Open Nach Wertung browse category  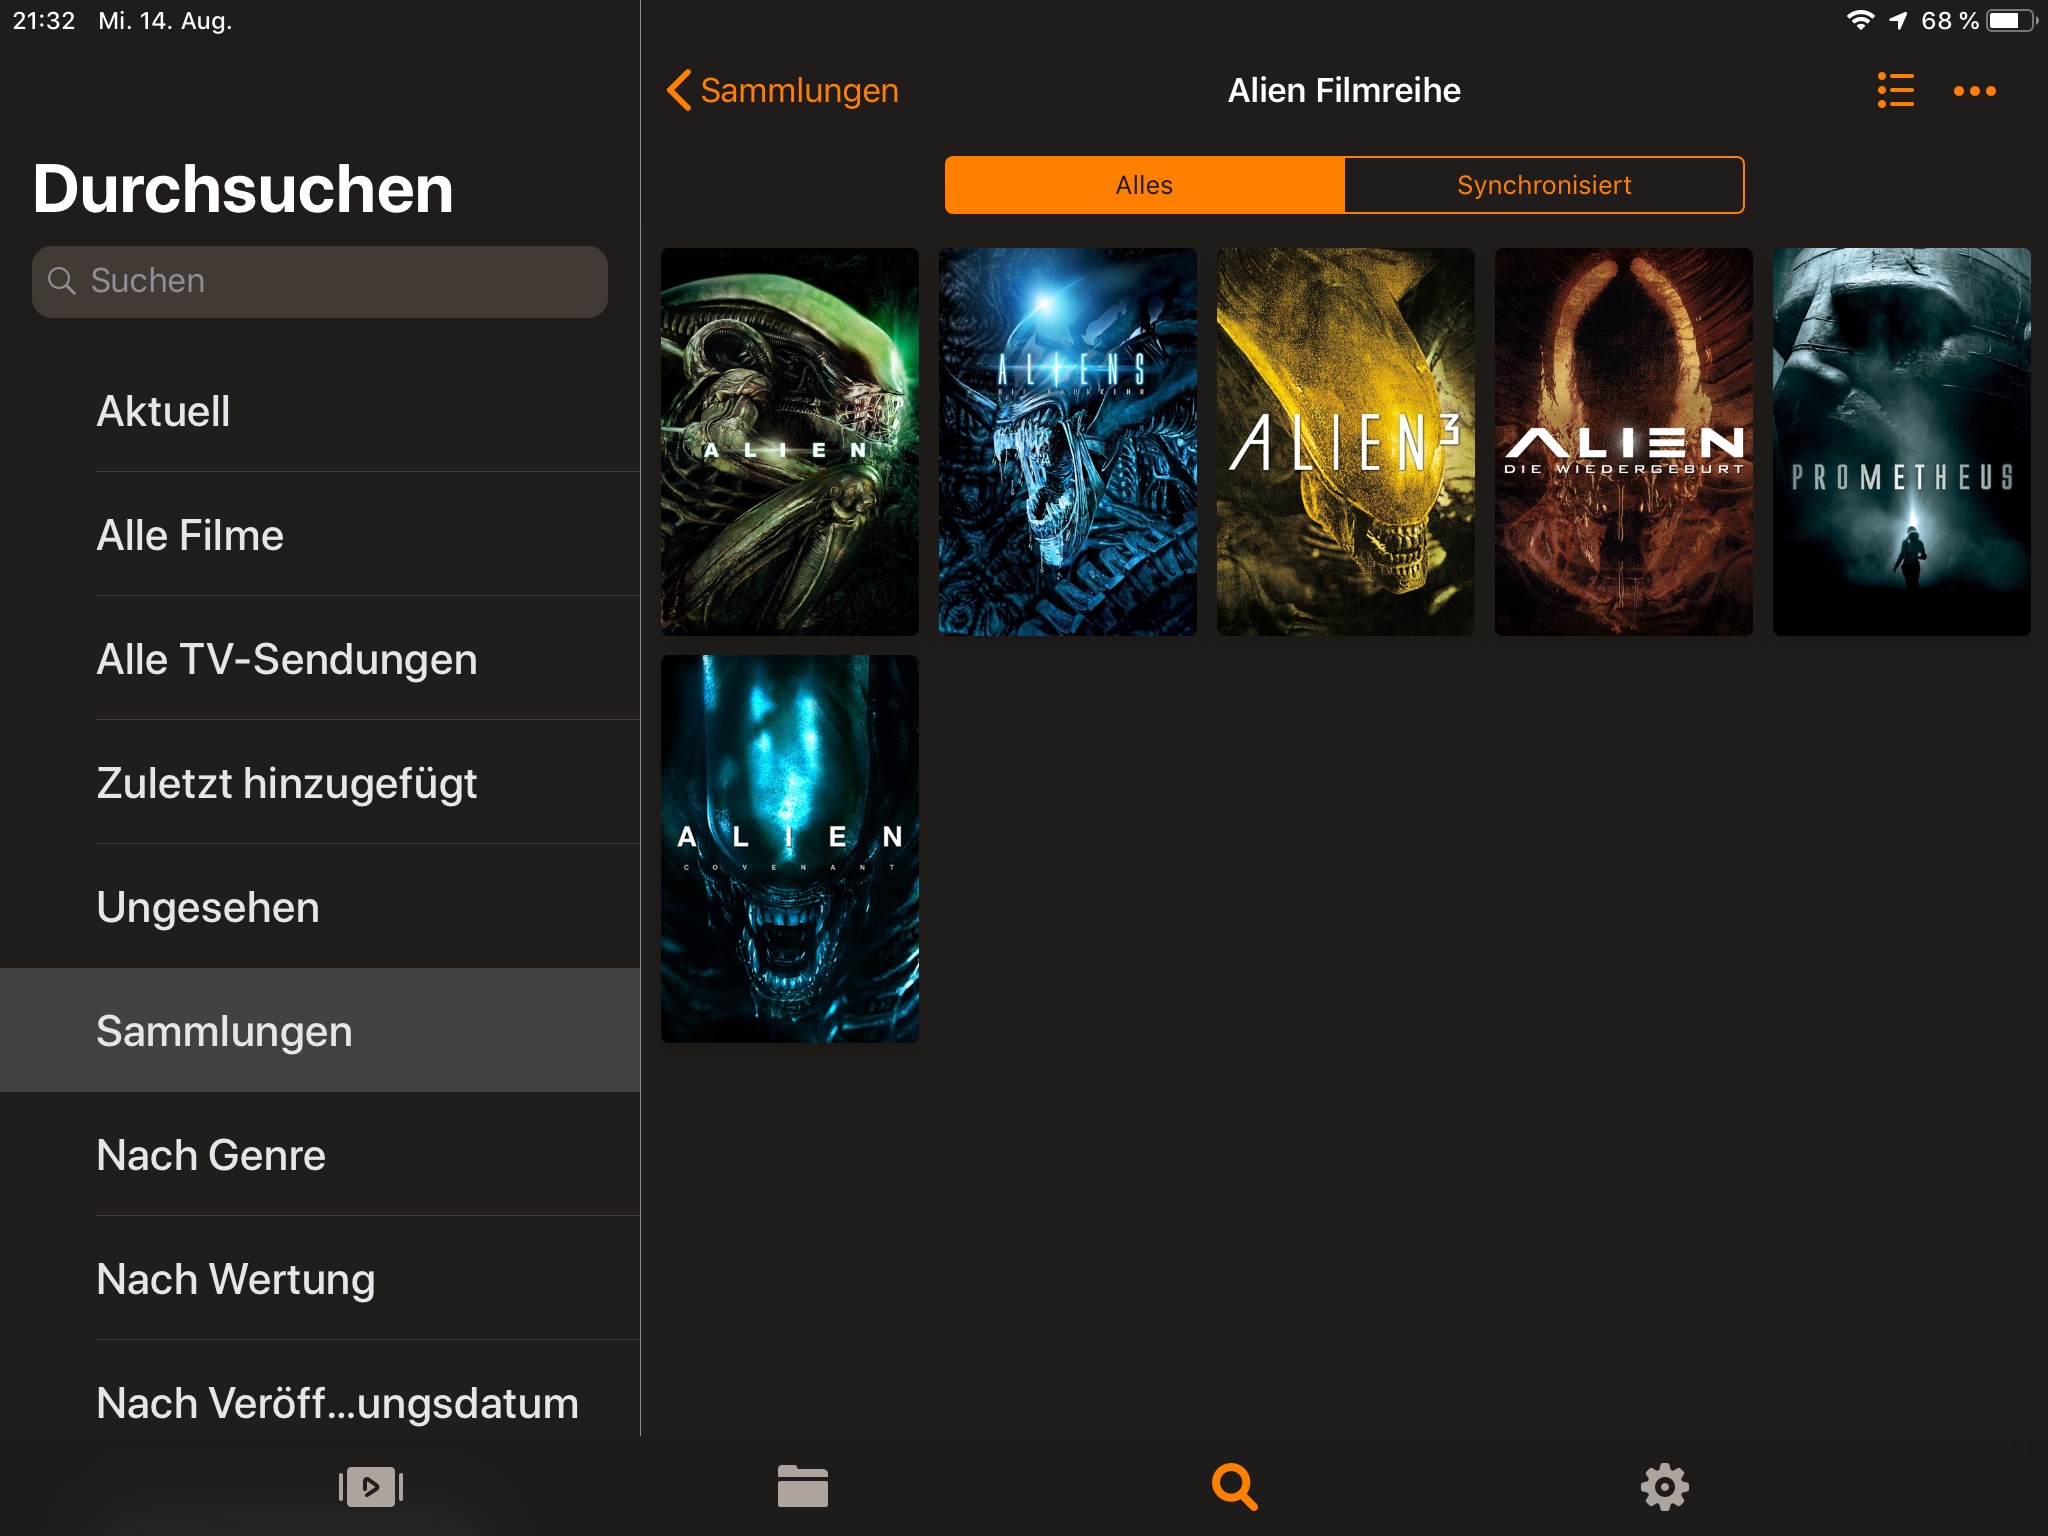click(x=236, y=1279)
